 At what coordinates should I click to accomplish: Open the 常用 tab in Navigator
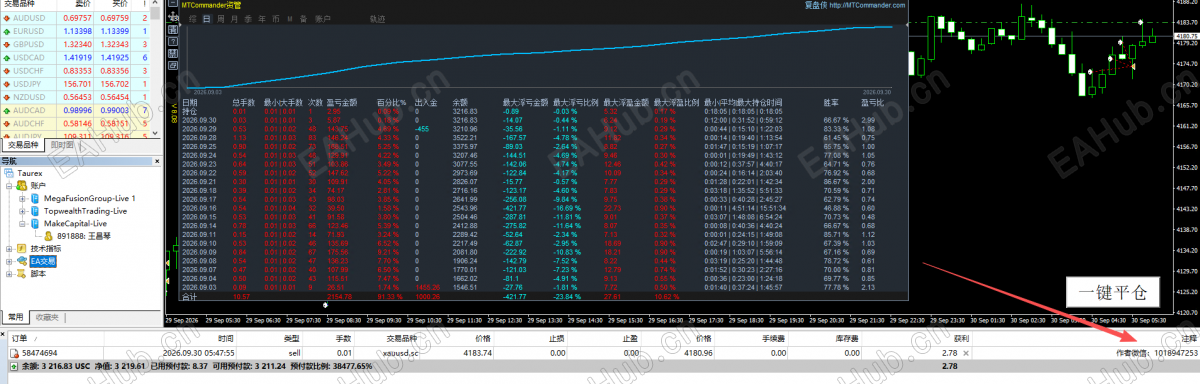pos(17,317)
